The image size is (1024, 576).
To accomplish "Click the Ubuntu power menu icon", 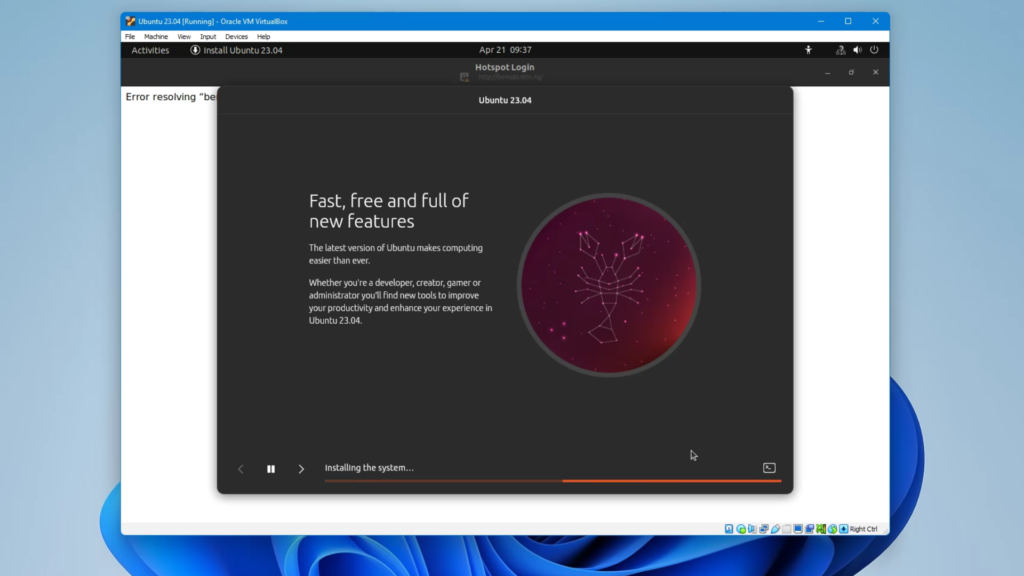I will coord(874,50).
